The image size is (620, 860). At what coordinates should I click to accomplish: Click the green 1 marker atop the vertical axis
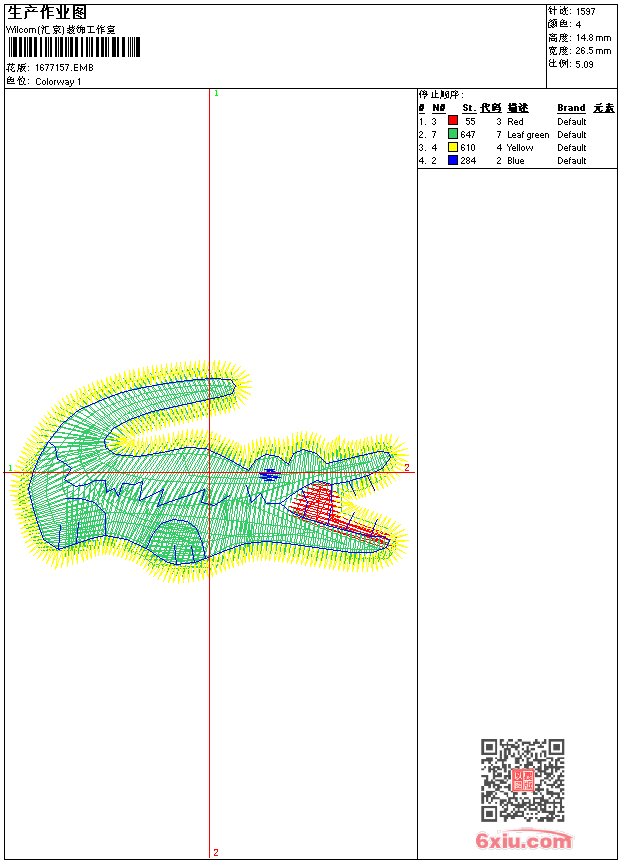click(x=217, y=94)
